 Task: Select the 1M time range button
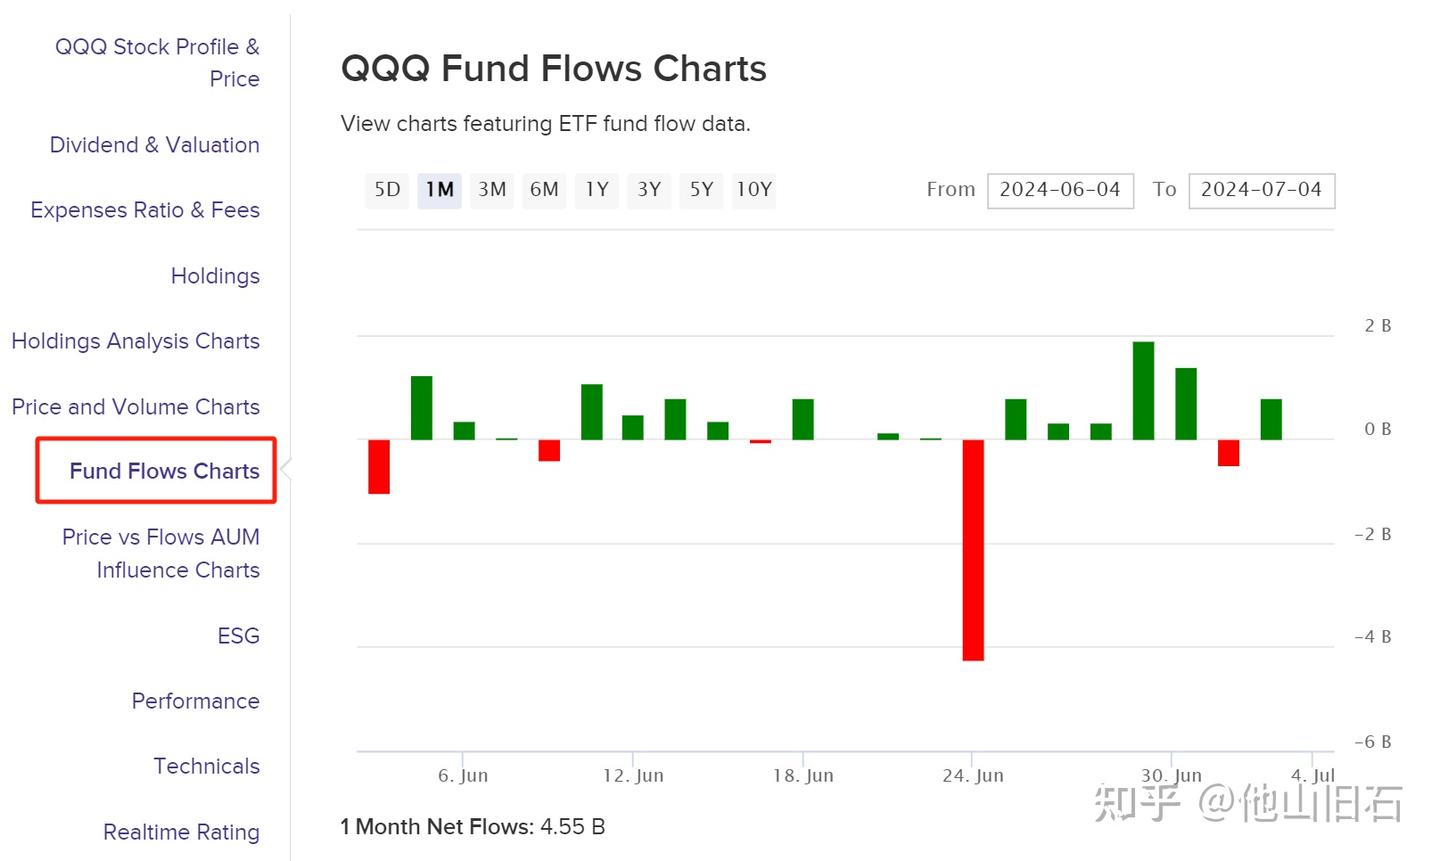439,190
